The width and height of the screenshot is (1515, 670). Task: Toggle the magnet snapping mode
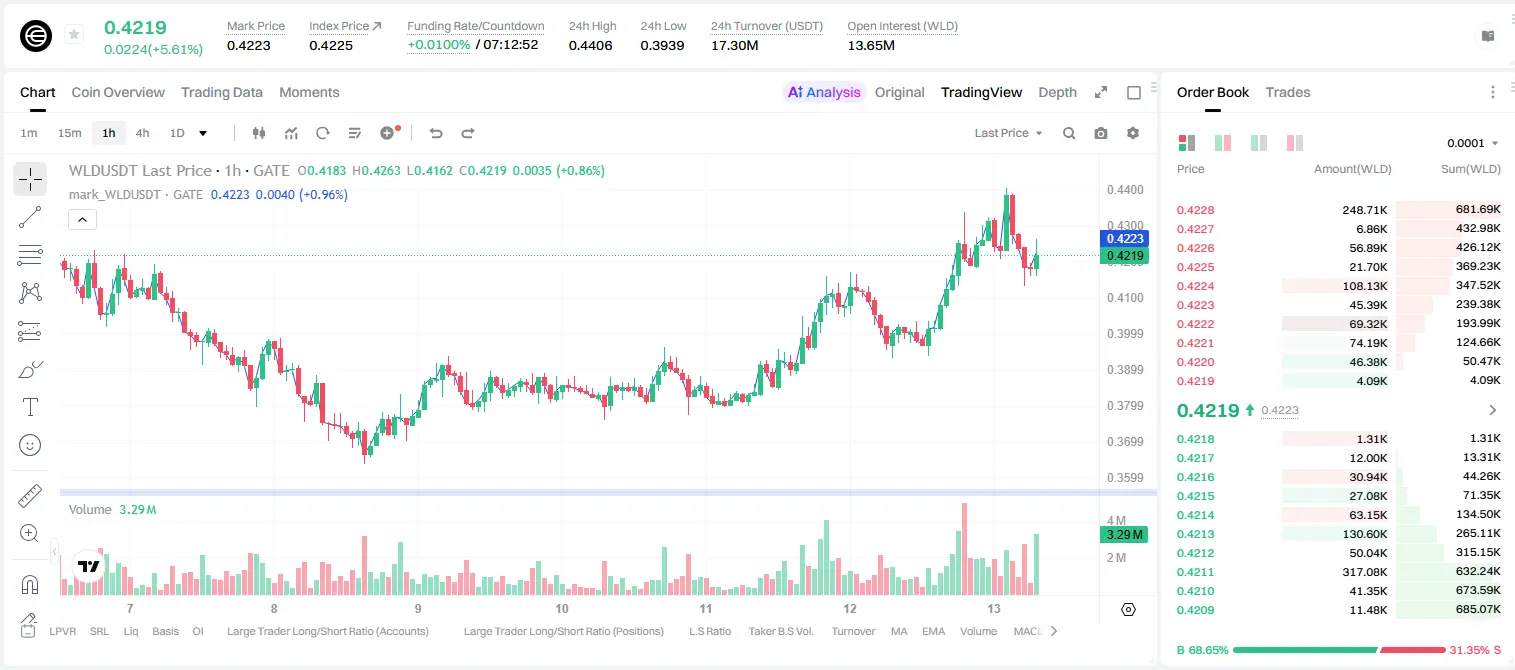pyautogui.click(x=30, y=585)
